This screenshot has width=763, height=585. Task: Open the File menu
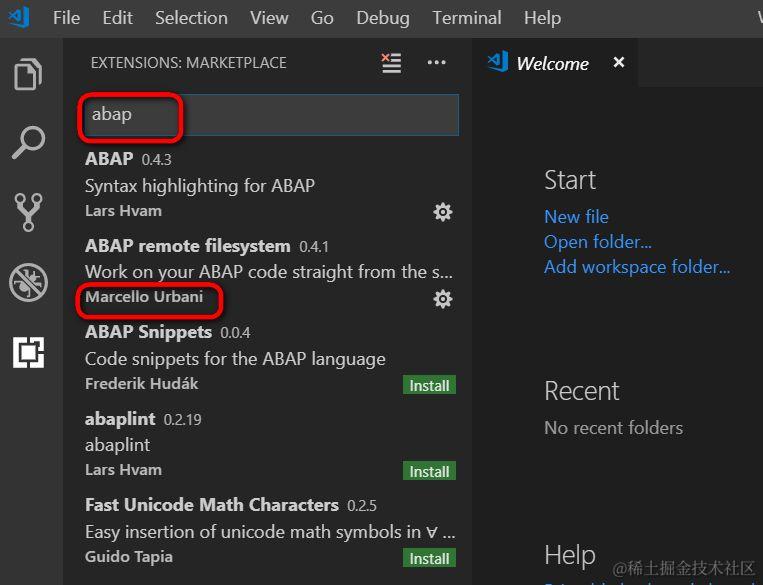66,18
